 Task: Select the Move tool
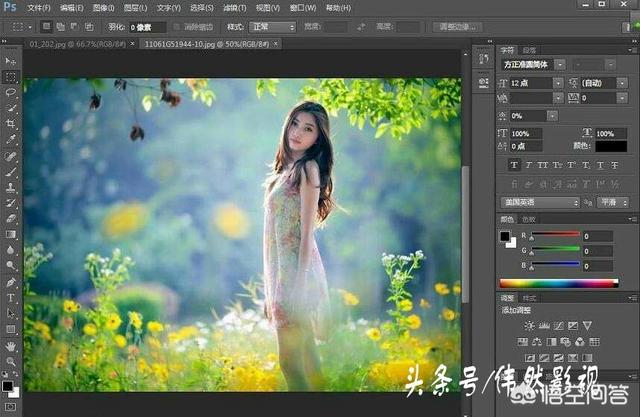[10, 62]
